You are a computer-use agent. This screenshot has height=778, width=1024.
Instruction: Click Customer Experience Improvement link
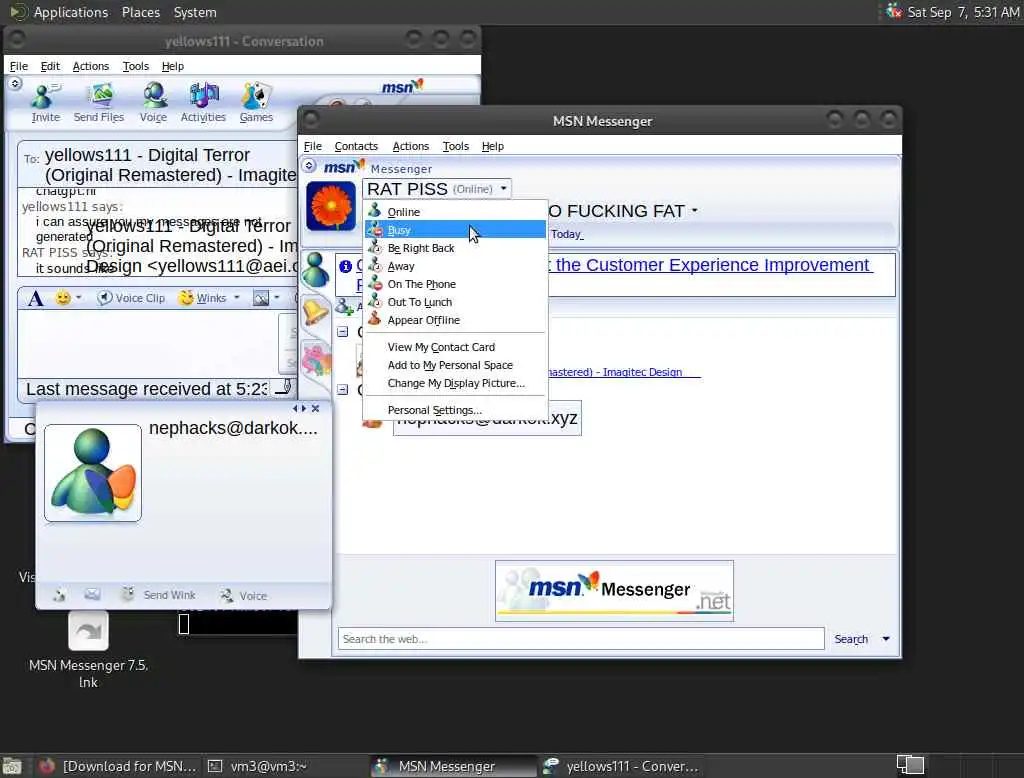[712, 265]
